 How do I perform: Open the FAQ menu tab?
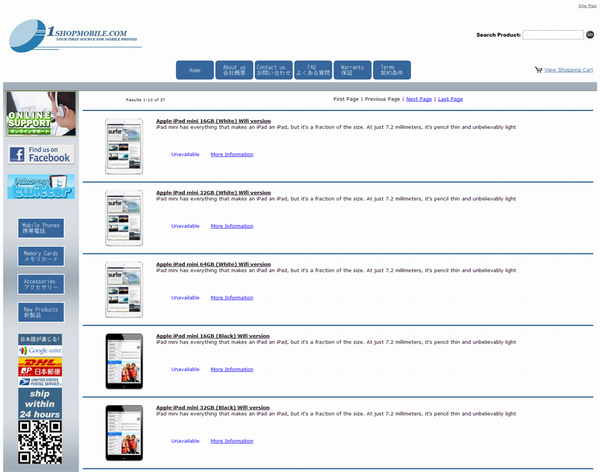point(313,70)
